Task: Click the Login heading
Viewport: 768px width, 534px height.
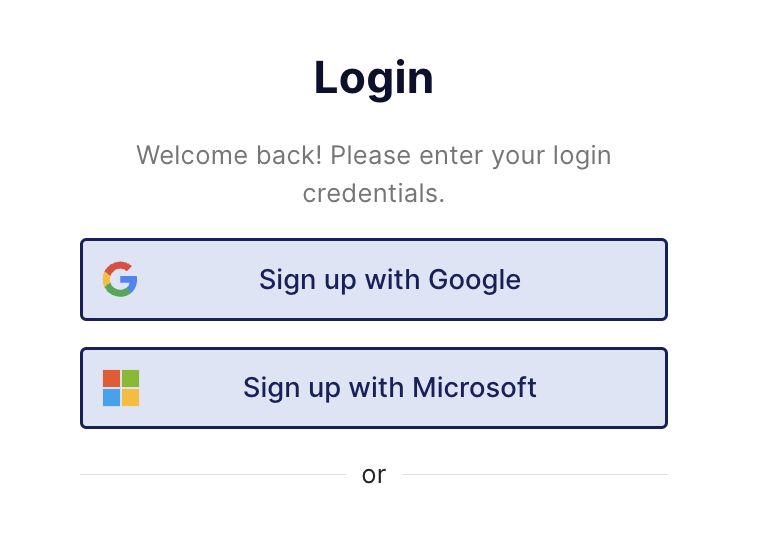Action: (373, 78)
